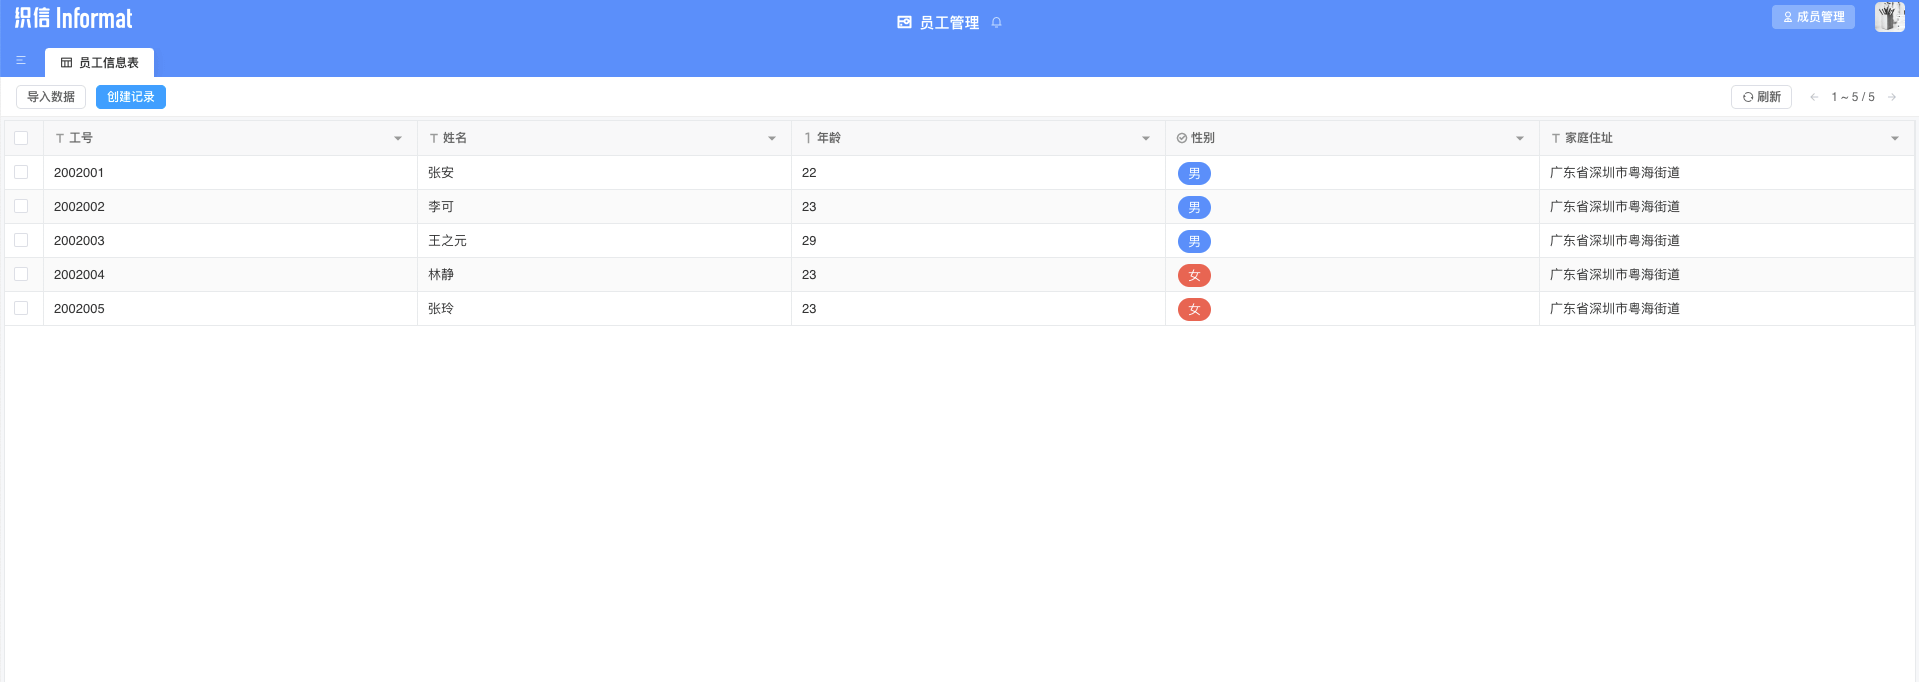Toggle the sidebar menu icon

(x=21, y=61)
